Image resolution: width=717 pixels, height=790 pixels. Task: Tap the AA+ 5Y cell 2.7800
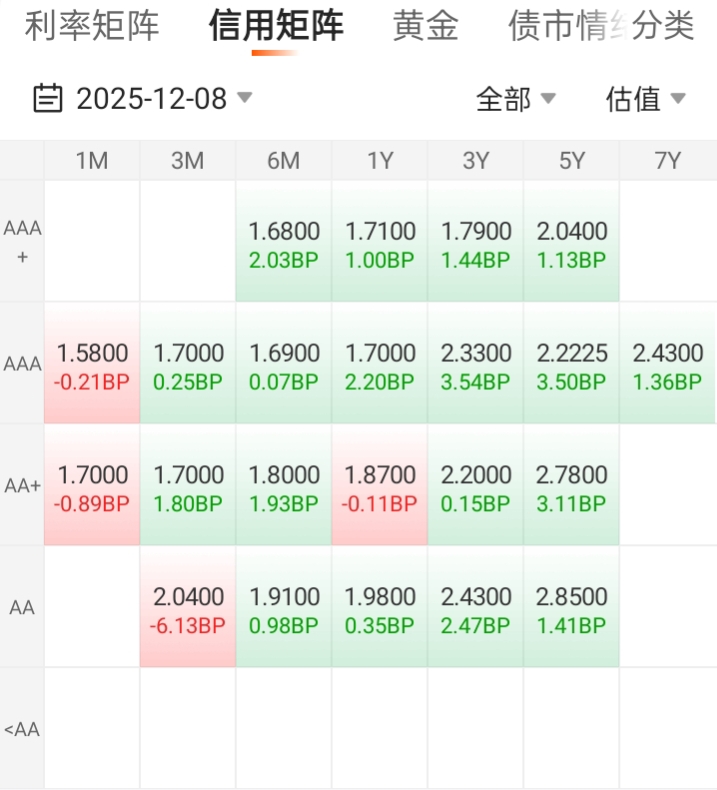572,487
